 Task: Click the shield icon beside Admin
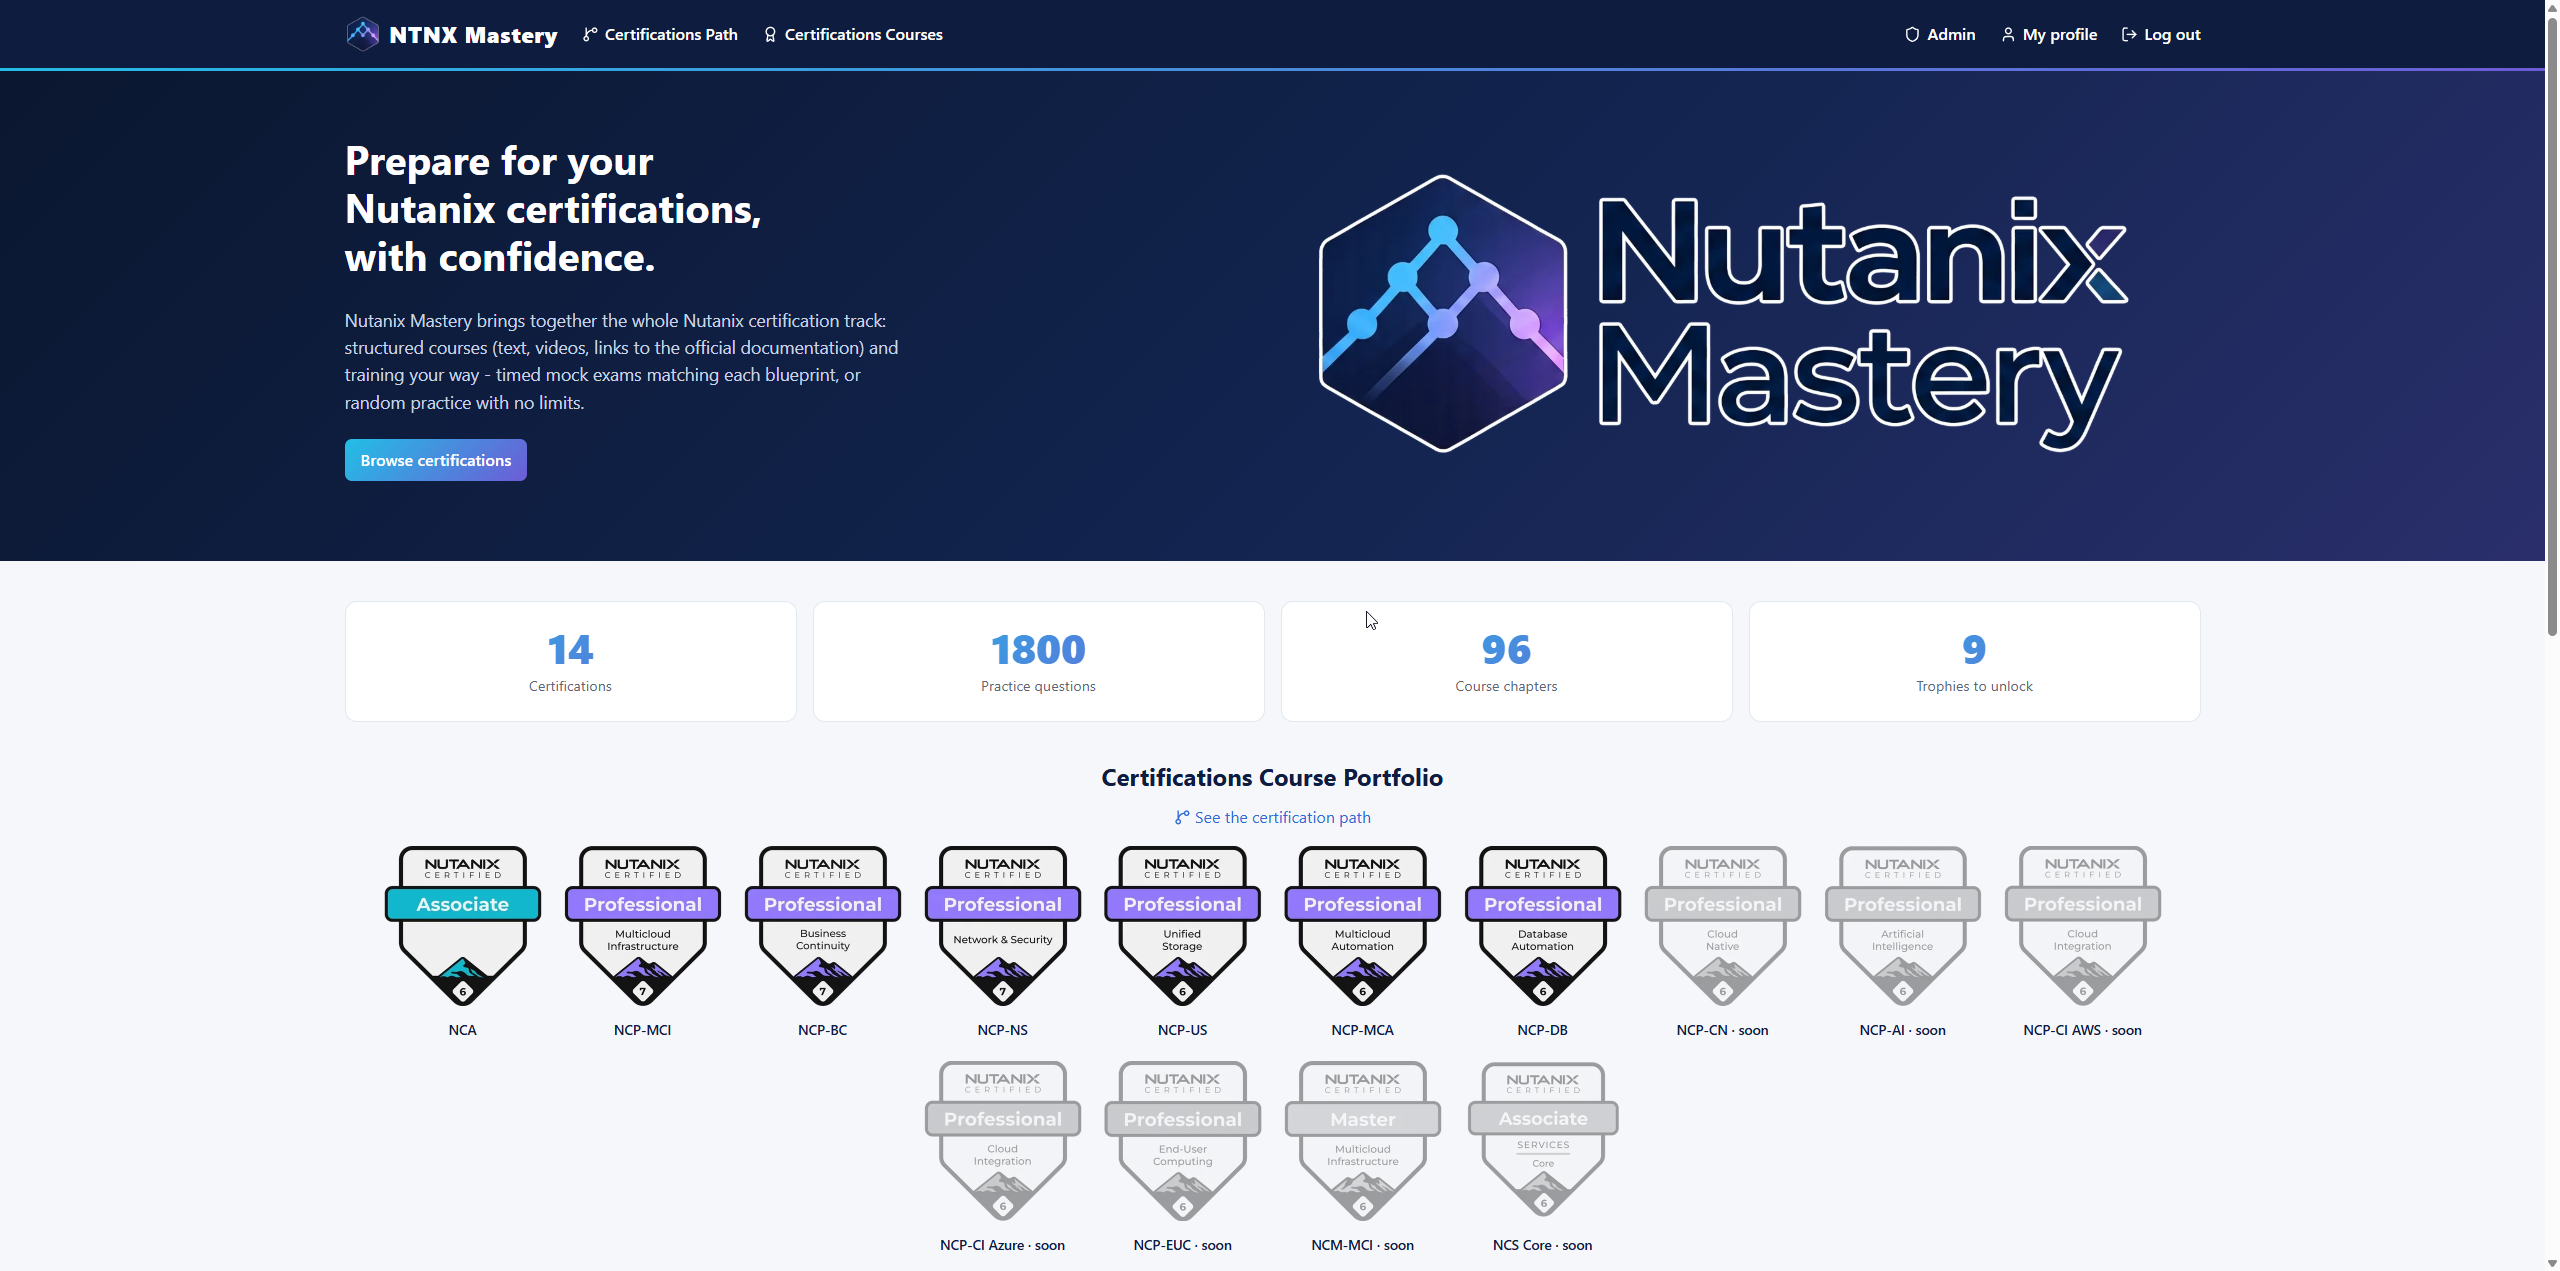click(1912, 35)
